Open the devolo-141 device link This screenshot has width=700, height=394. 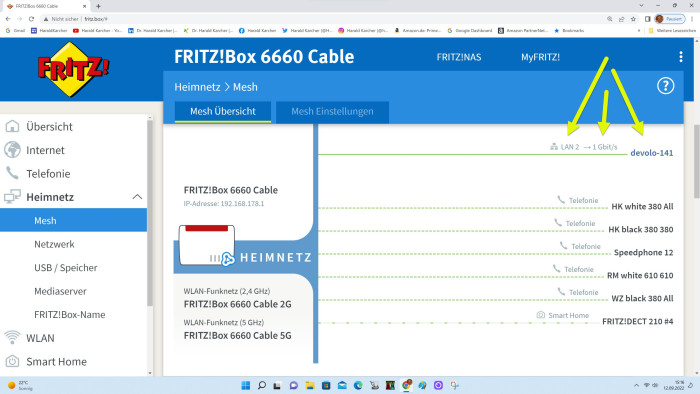[x=651, y=153]
